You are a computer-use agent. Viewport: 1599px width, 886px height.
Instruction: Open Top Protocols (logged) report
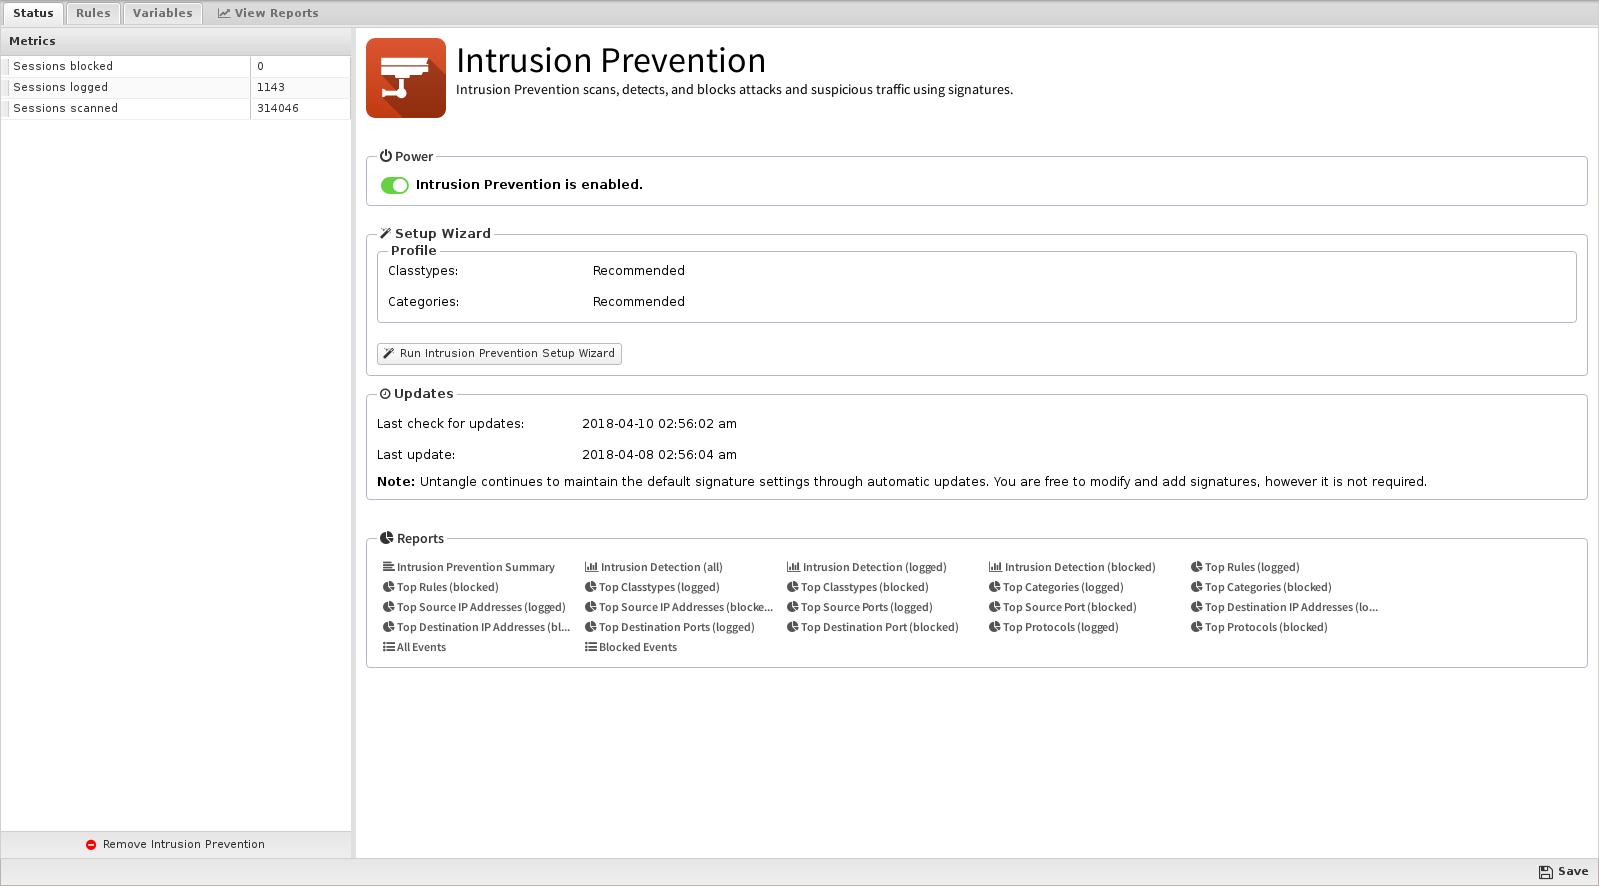(1054, 627)
